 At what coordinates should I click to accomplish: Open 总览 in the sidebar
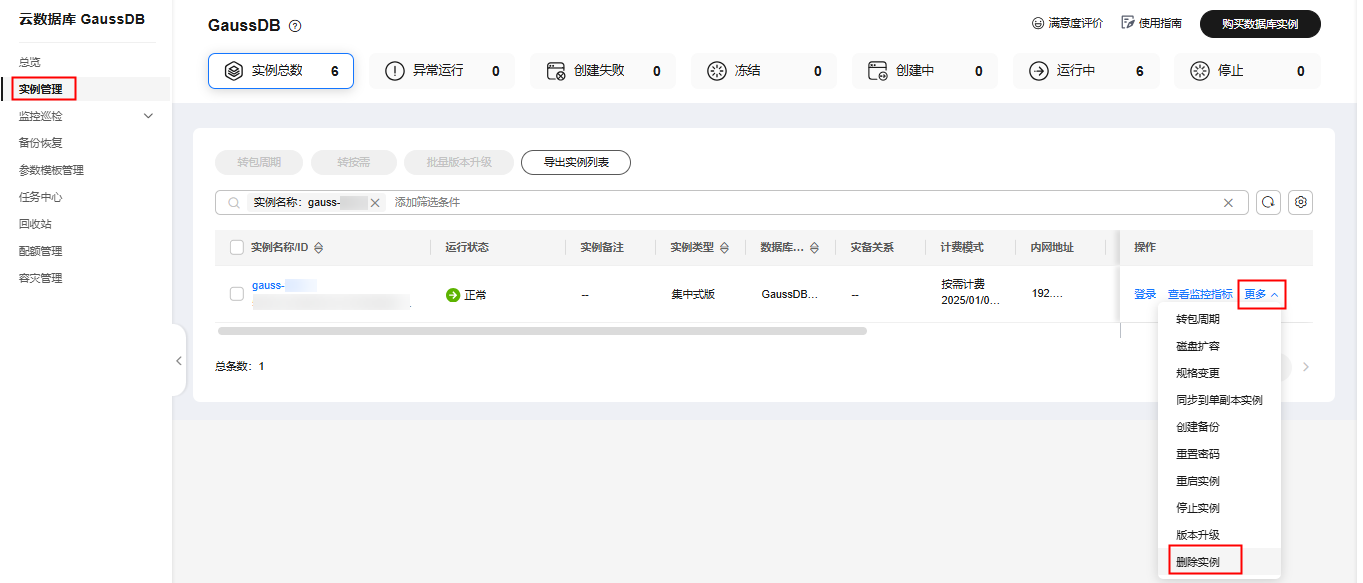coord(30,62)
